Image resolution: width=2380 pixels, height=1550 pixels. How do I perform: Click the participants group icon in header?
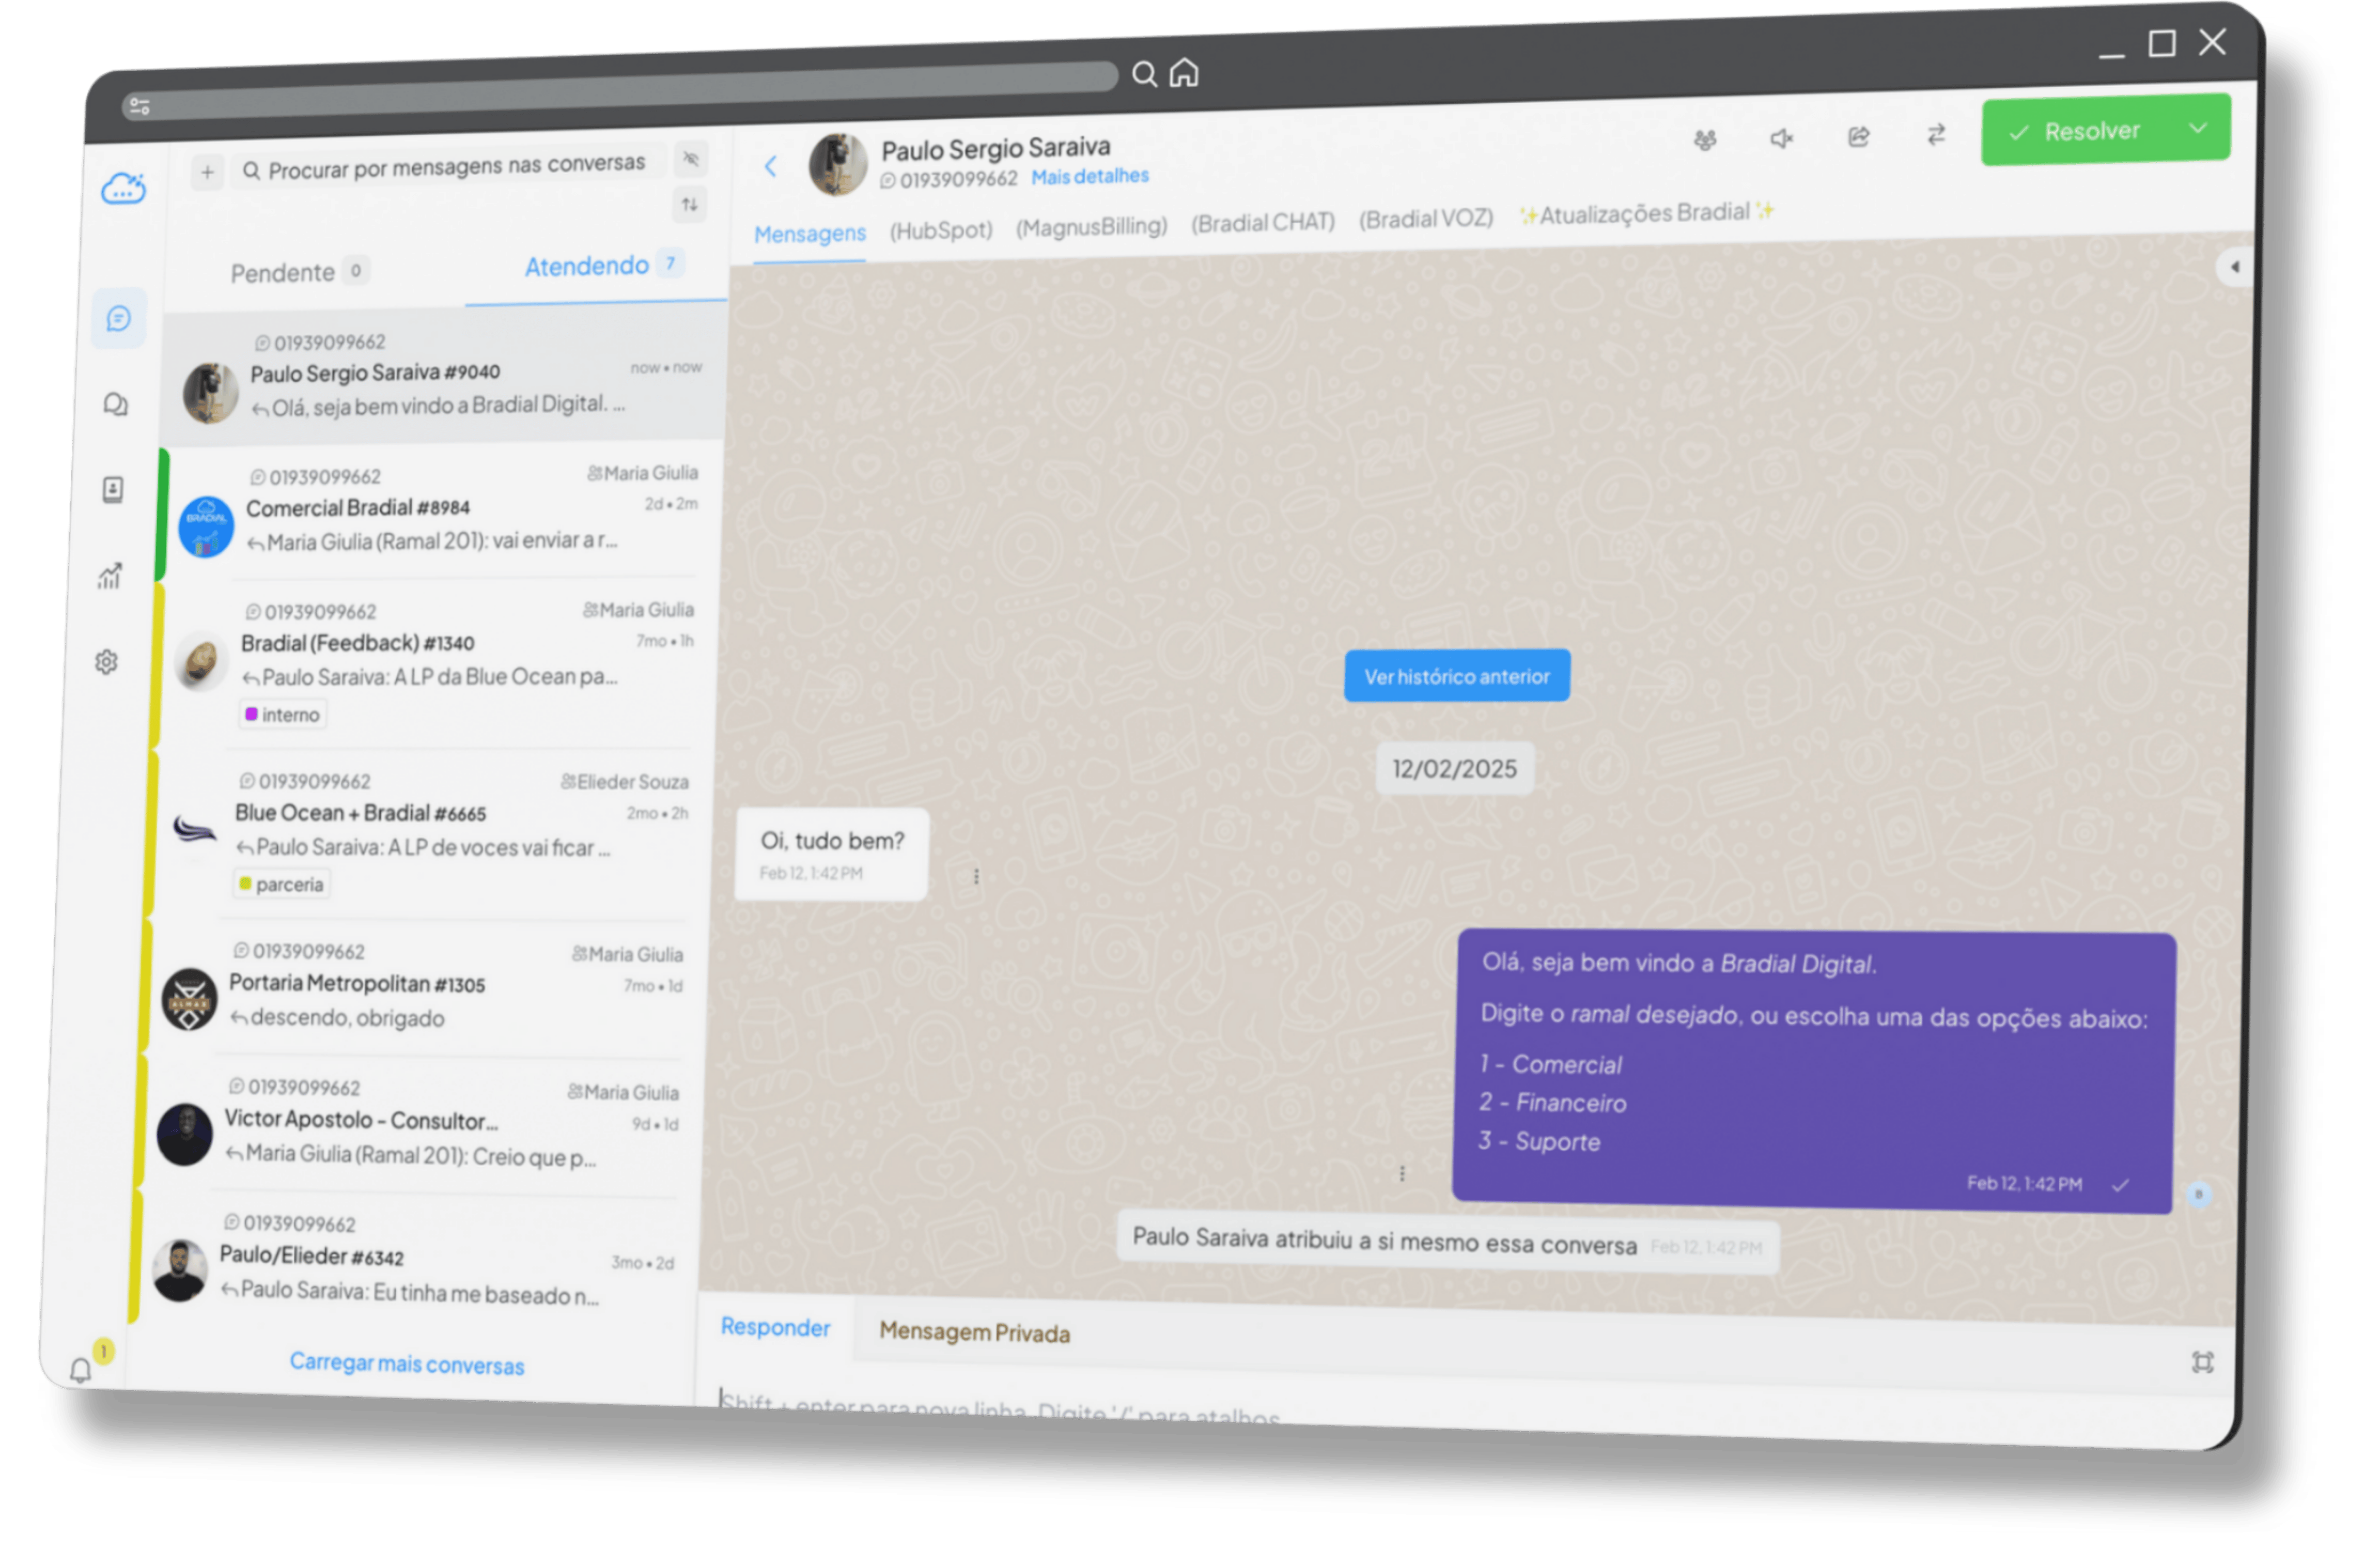pyautogui.click(x=1705, y=140)
